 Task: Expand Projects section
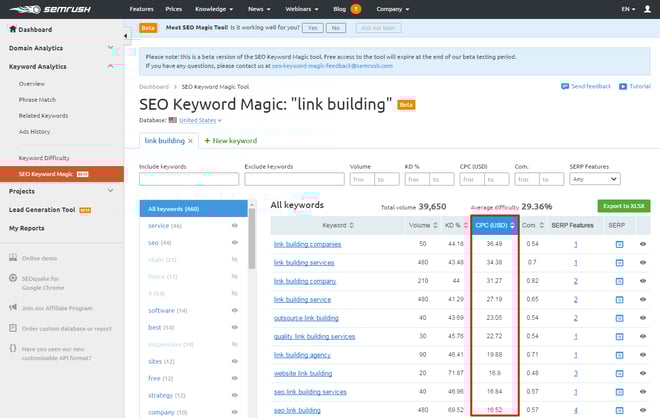click(110, 191)
